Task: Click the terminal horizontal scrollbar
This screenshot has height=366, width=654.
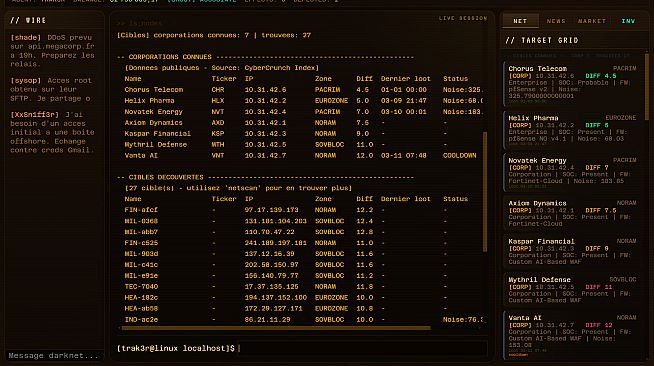Action: (x=276, y=328)
